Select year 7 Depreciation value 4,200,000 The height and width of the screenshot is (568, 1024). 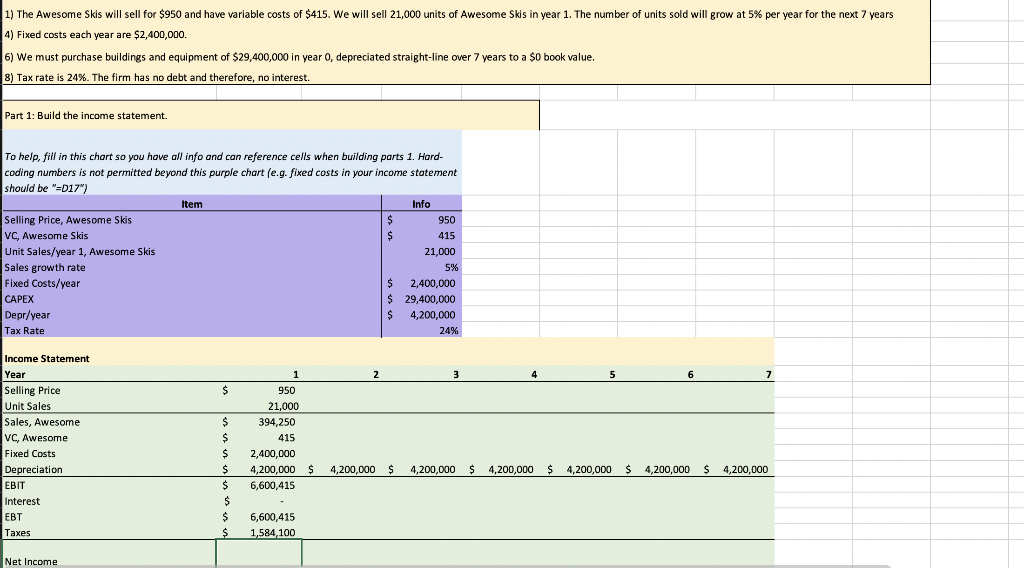pyautogui.click(x=735, y=469)
